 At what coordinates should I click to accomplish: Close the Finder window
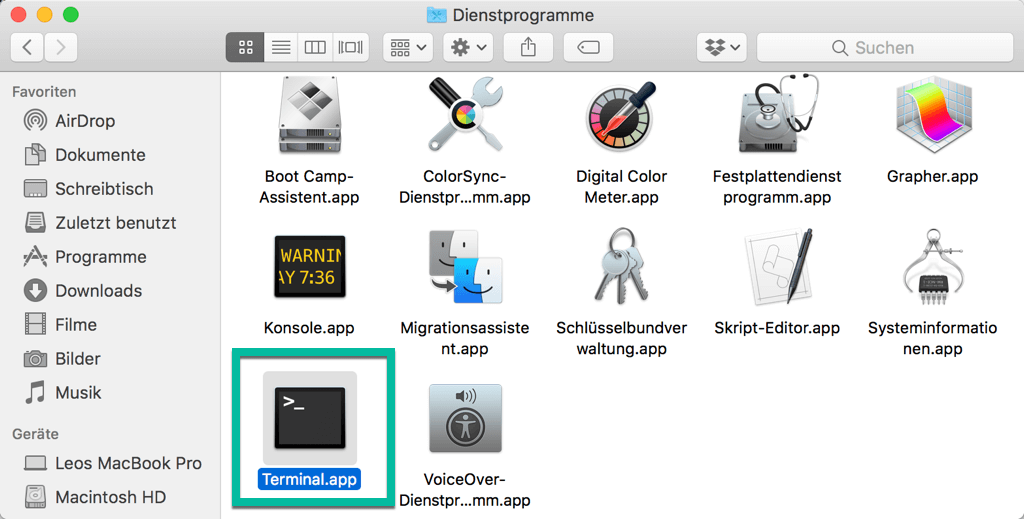point(19,14)
